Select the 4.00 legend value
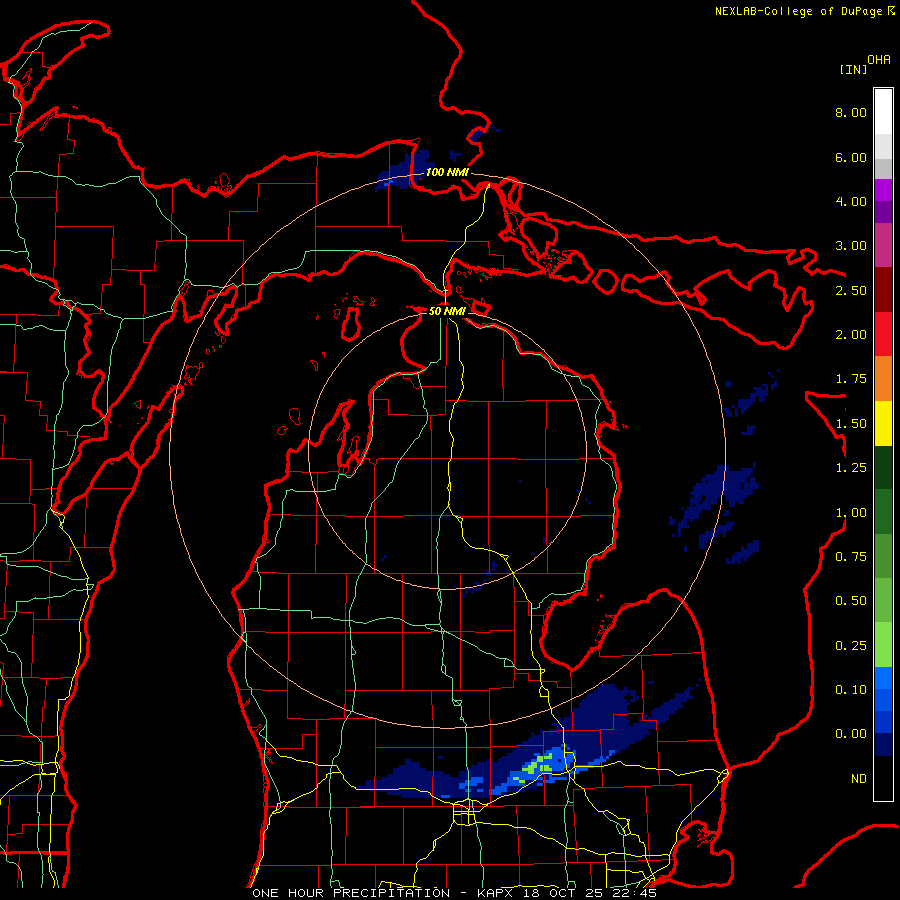Image resolution: width=900 pixels, height=900 pixels. click(x=851, y=201)
